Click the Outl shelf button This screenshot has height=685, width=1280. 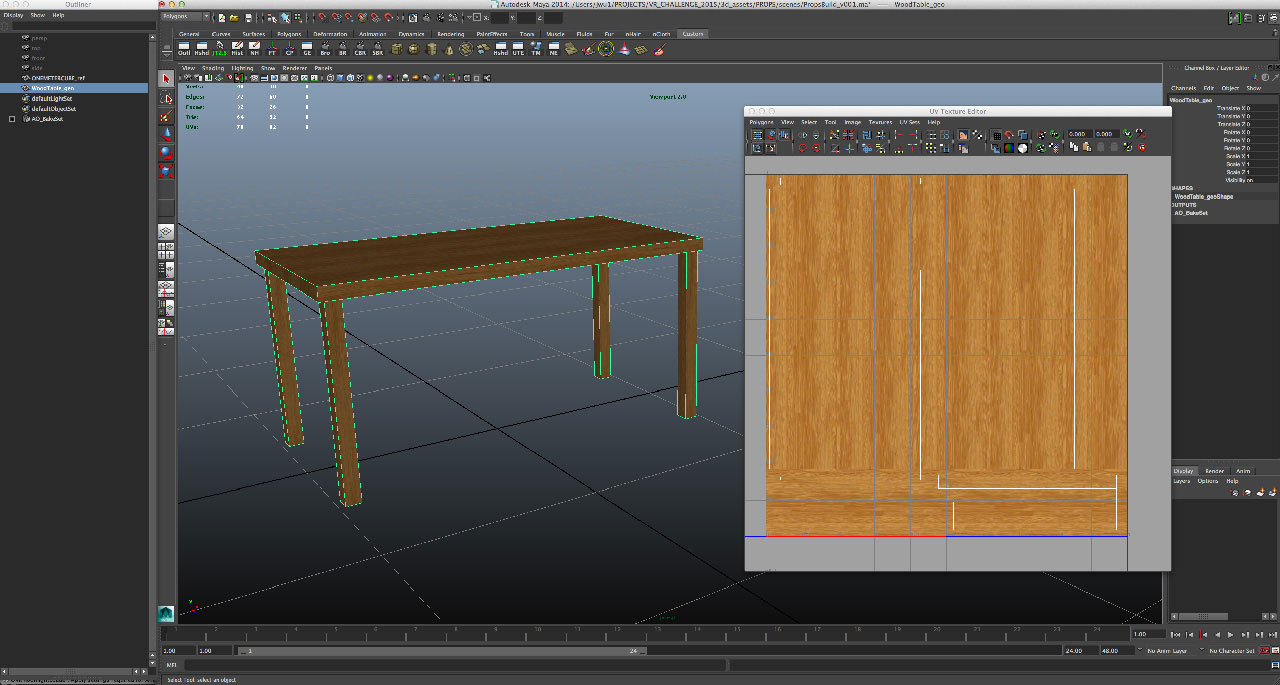[184, 49]
